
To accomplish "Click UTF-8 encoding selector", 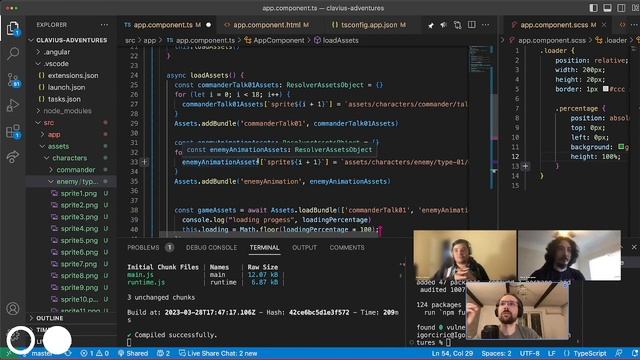I will 529,353.
